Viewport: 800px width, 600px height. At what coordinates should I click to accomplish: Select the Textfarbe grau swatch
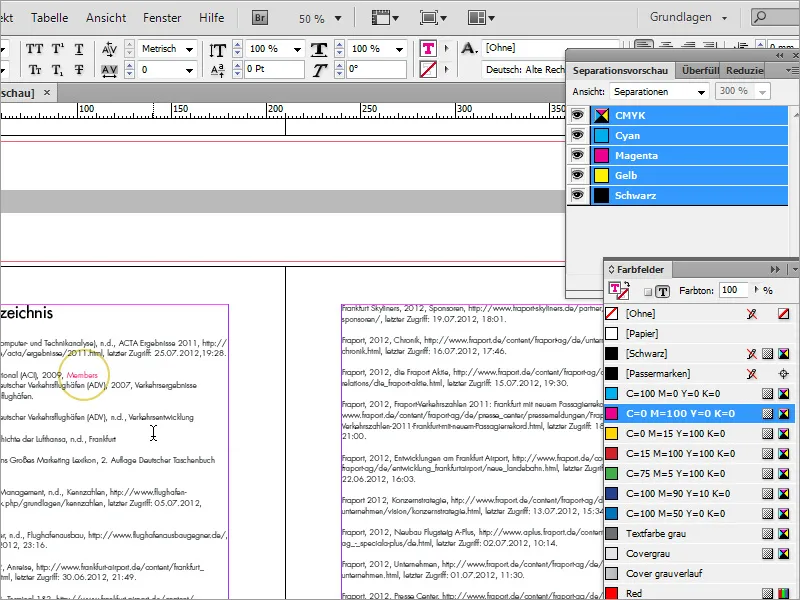tap(699, 534)
